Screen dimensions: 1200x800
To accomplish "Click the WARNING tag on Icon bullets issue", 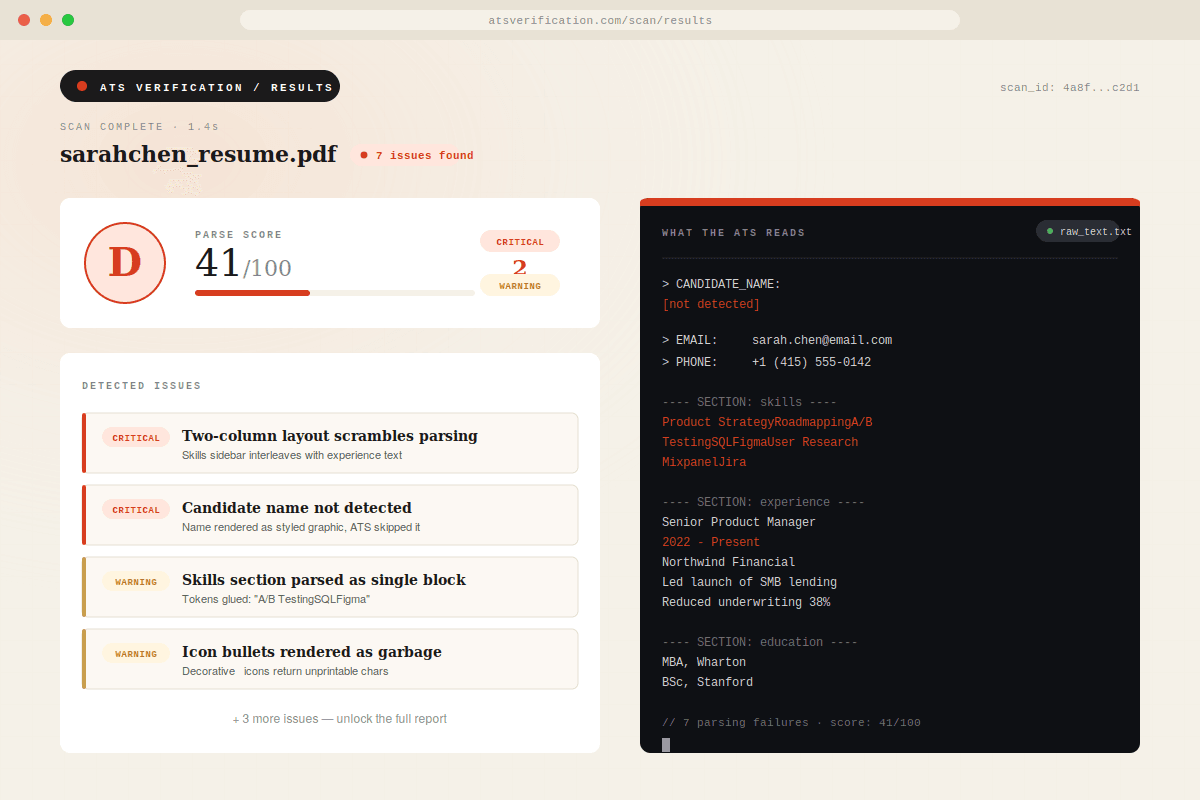I will pyautogui.click(x=136, y=654).
